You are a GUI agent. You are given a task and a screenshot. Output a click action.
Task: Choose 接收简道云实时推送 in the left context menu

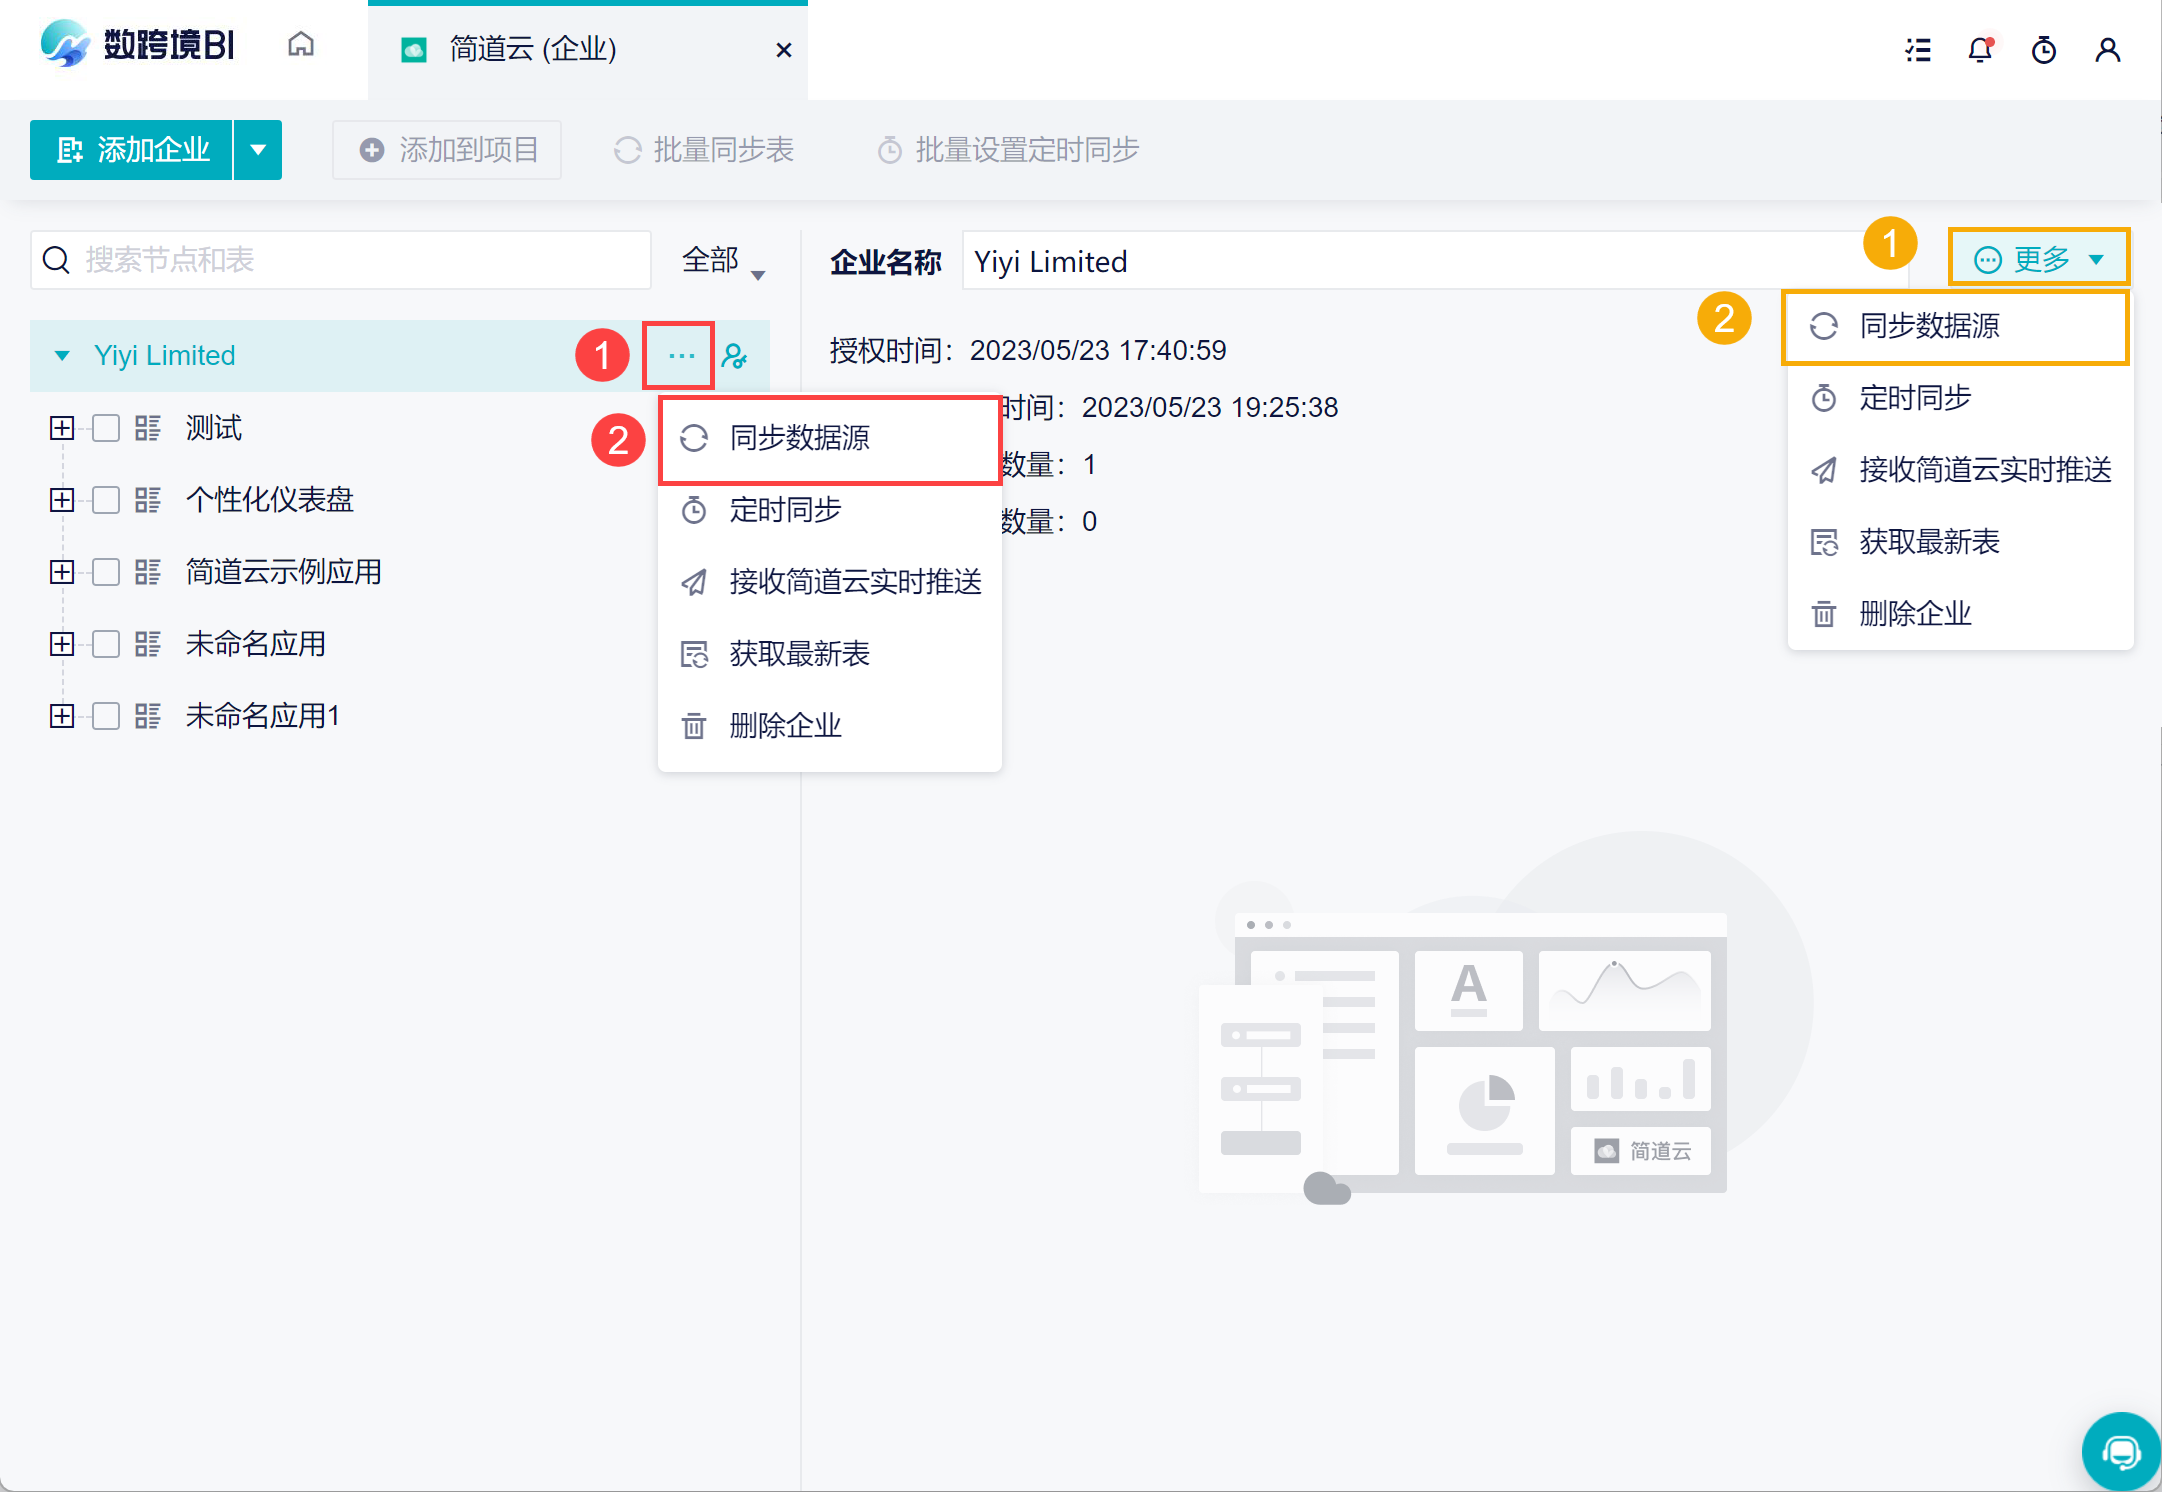(830, 582)
